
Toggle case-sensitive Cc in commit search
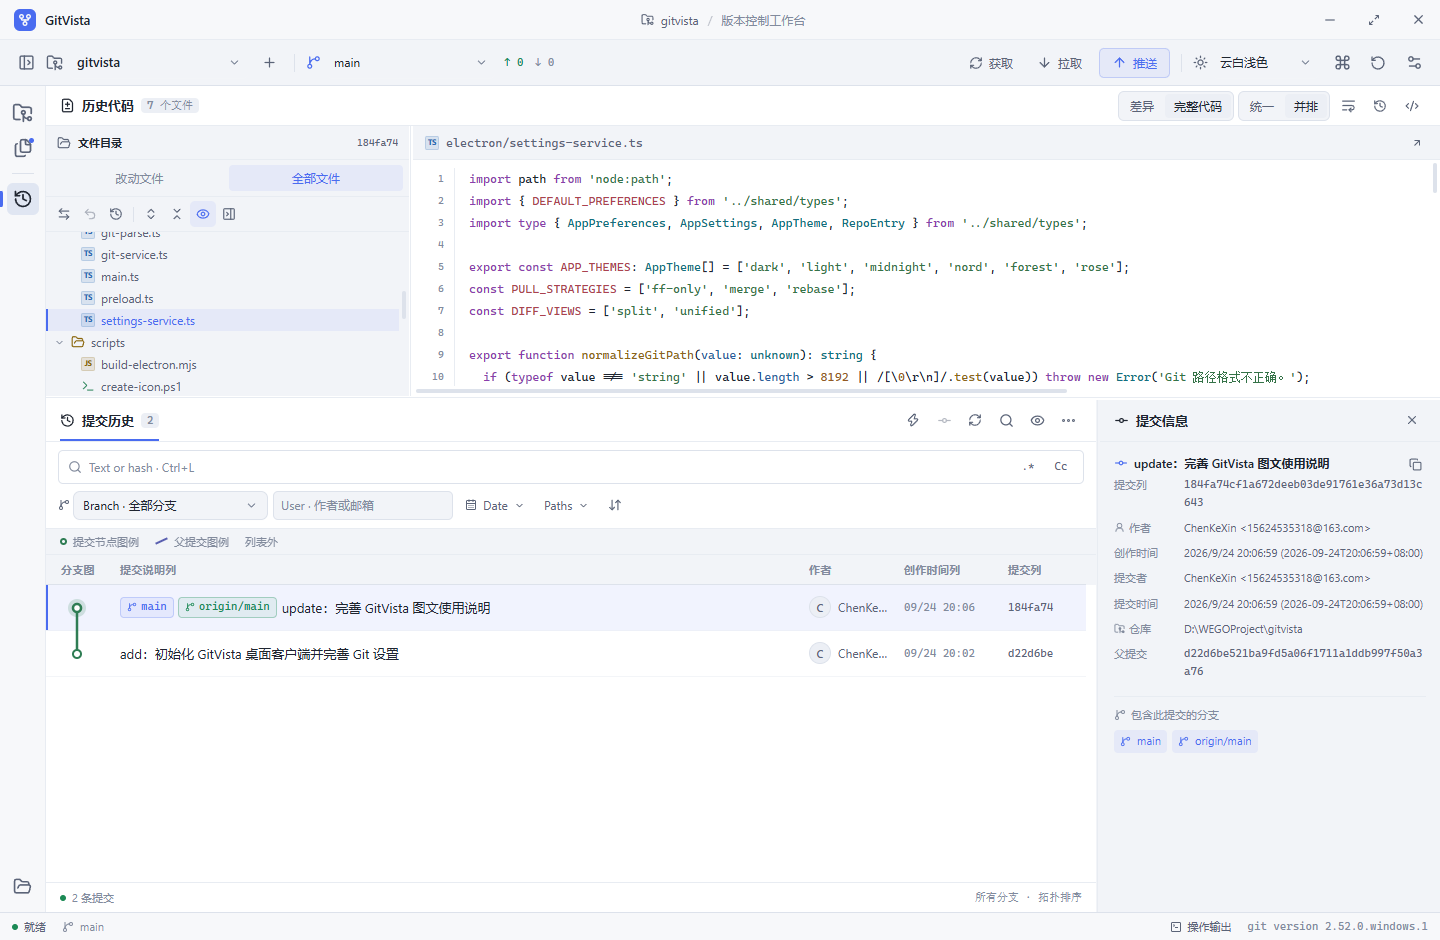(1061, 467)
